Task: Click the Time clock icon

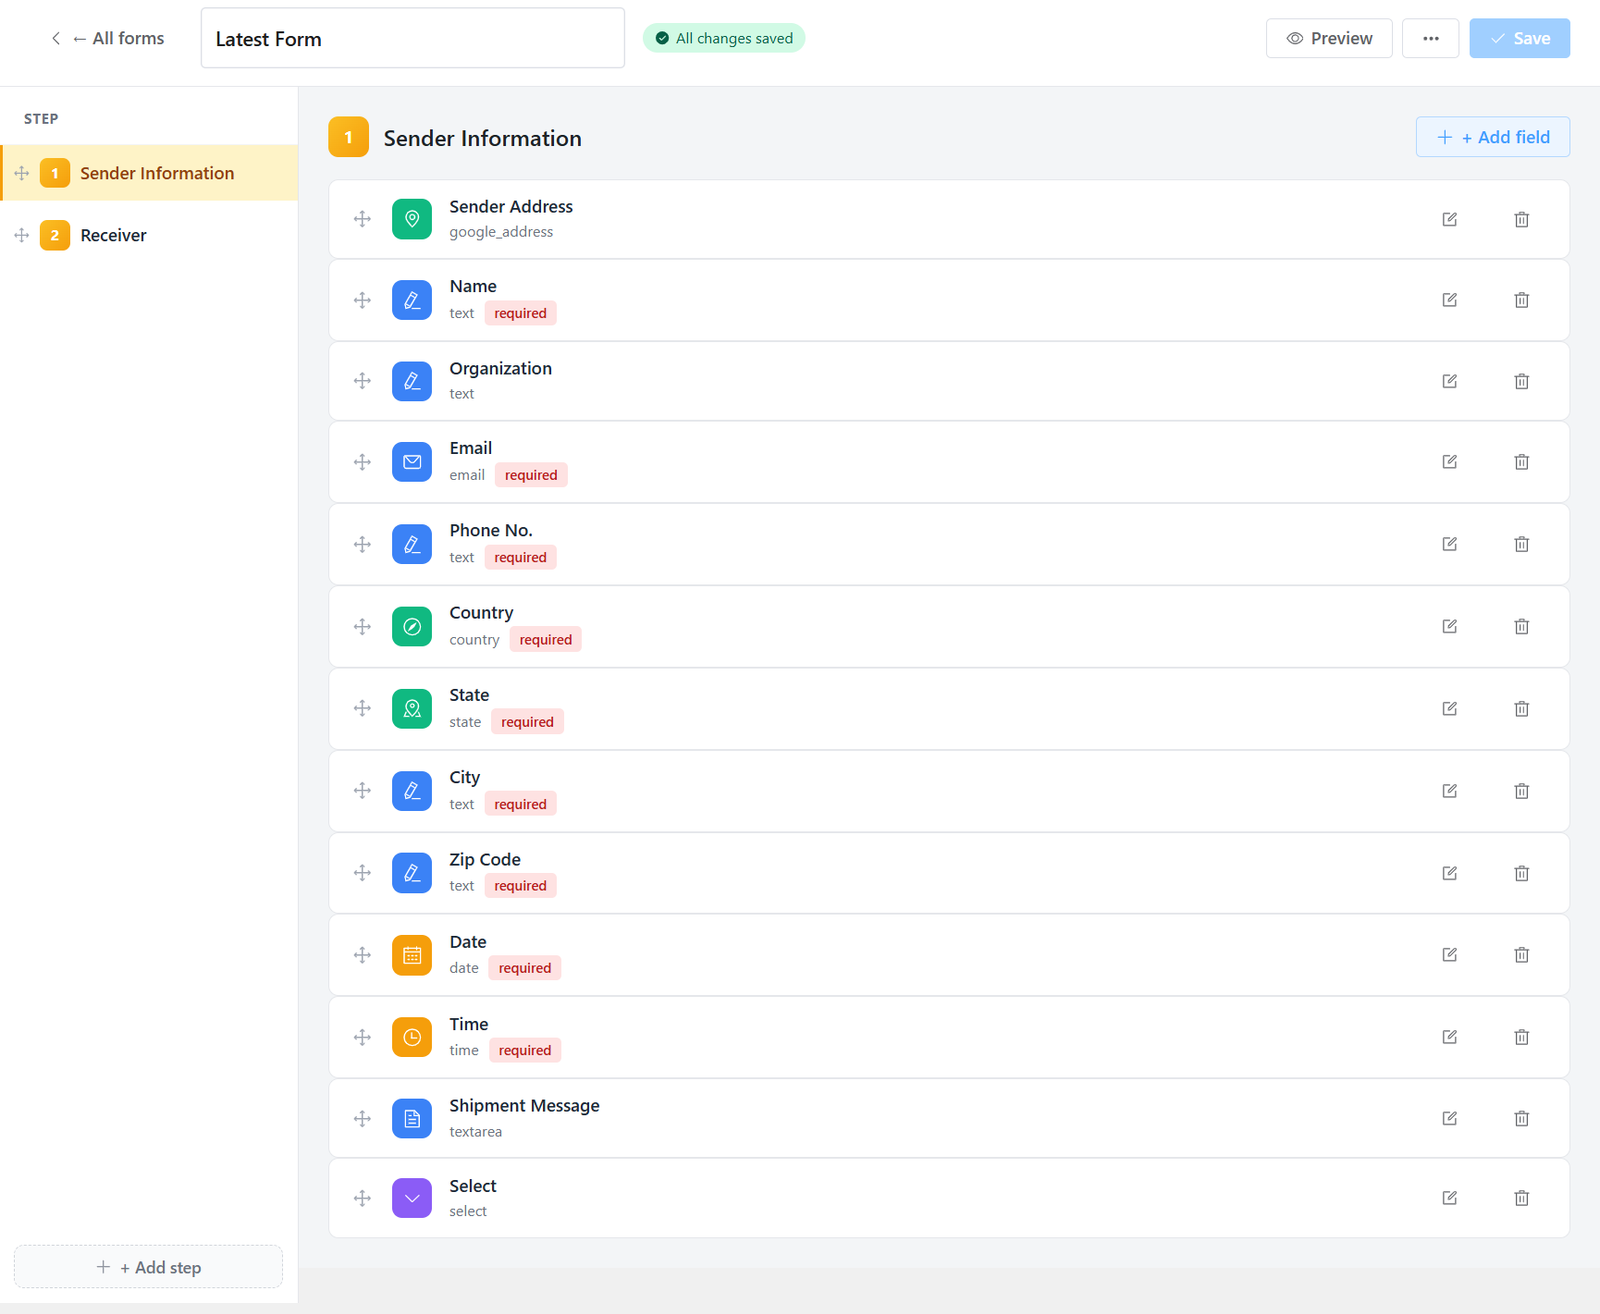Action: click(412, 1037)
